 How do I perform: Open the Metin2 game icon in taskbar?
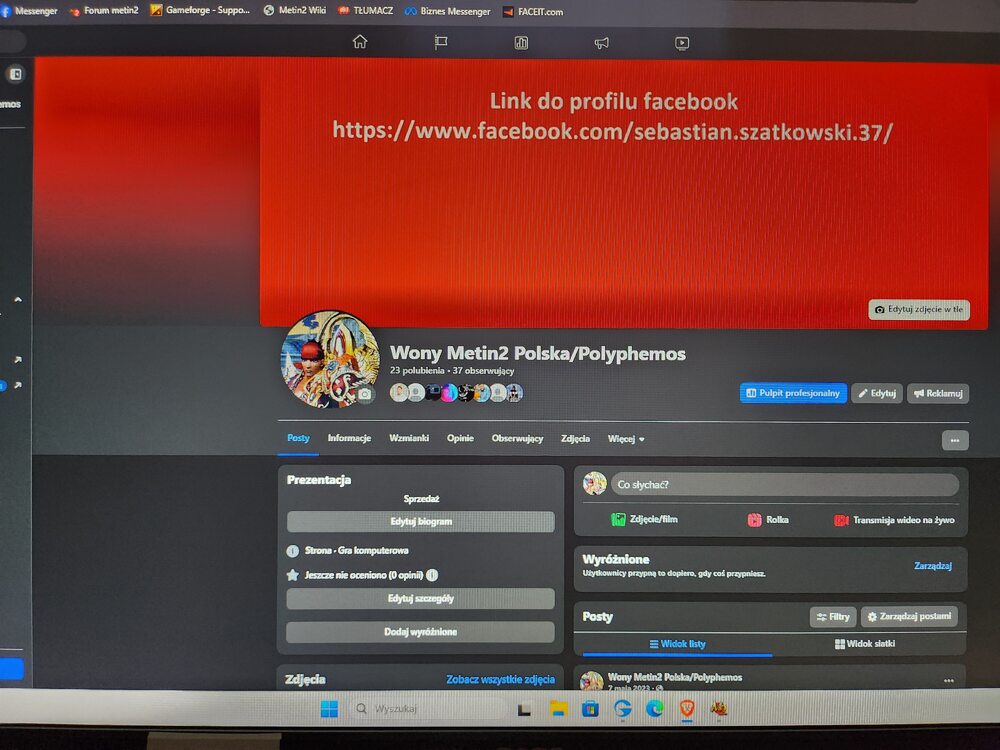tap(719, 709)
